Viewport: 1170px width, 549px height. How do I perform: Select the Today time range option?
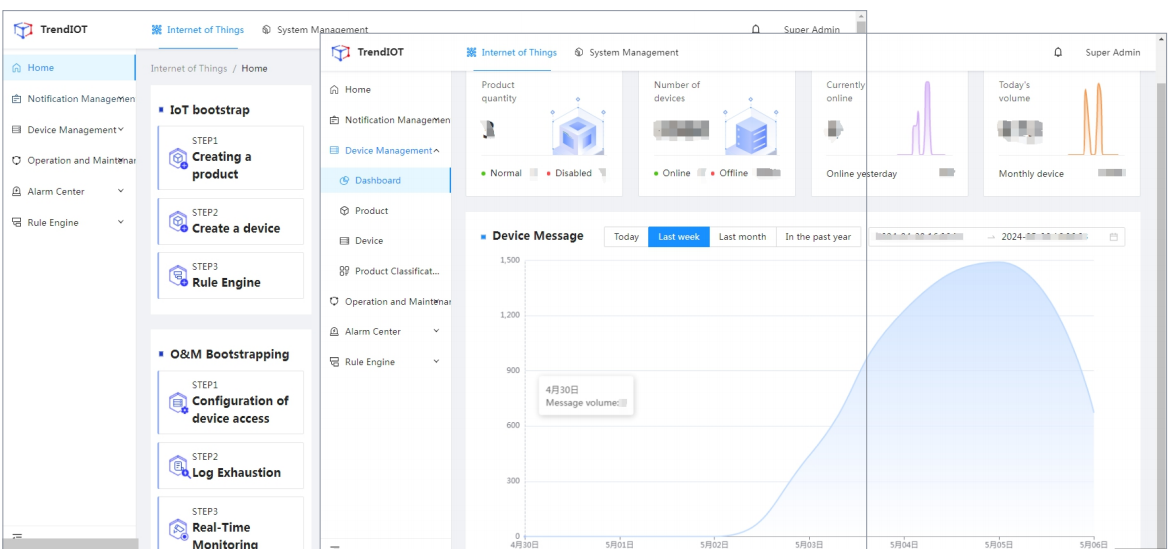coord(626,237)
